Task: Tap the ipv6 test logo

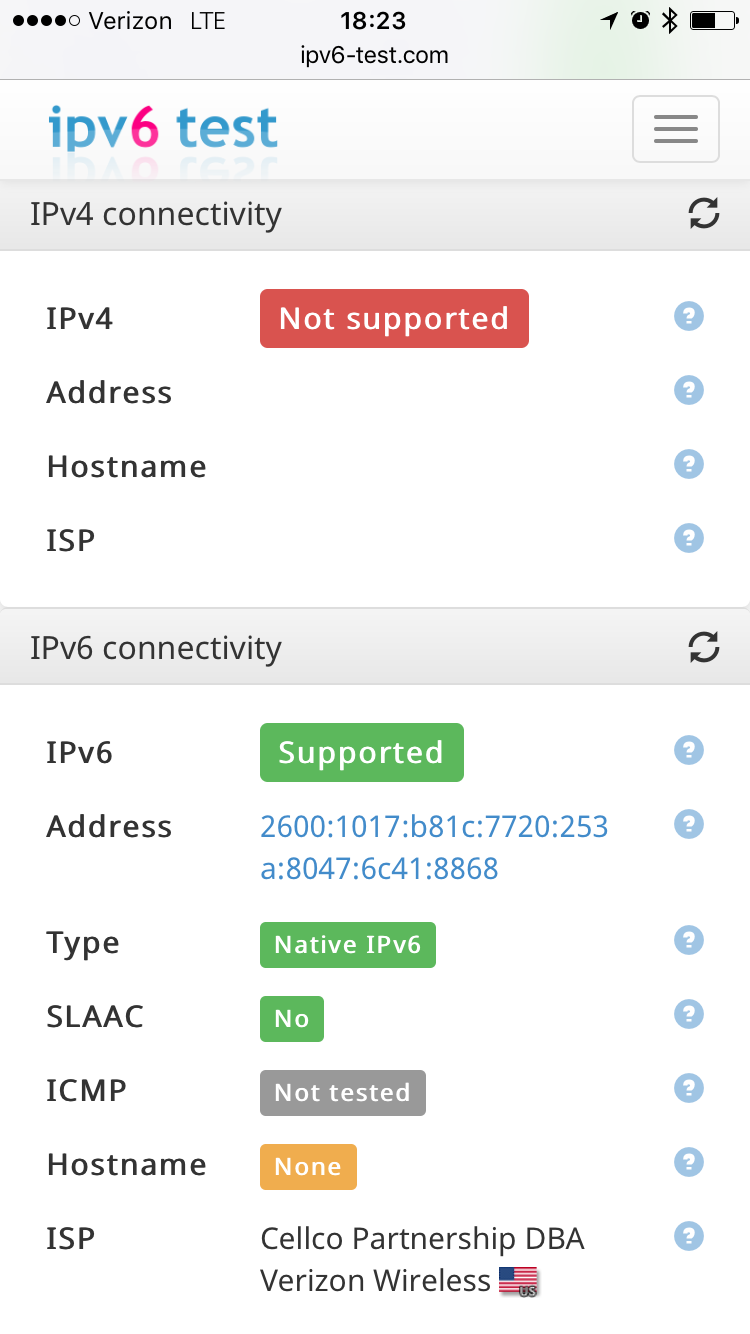Action: (163, 130)
